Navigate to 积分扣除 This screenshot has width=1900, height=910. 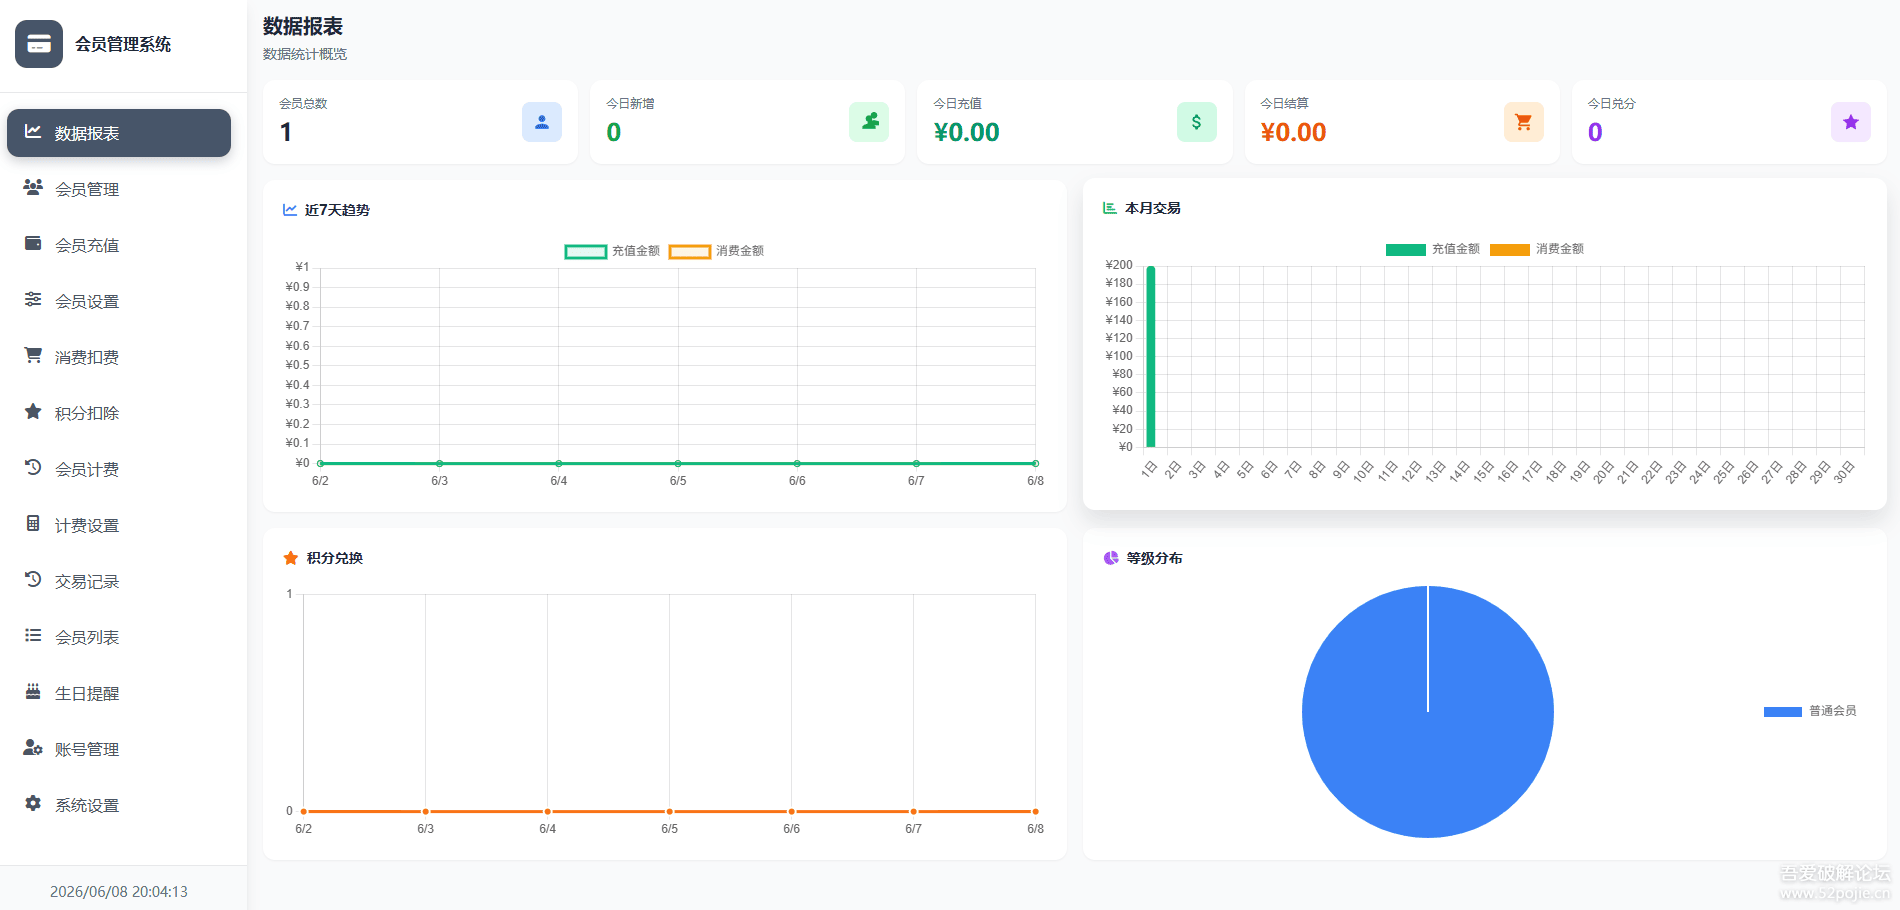tap(119, 413)
